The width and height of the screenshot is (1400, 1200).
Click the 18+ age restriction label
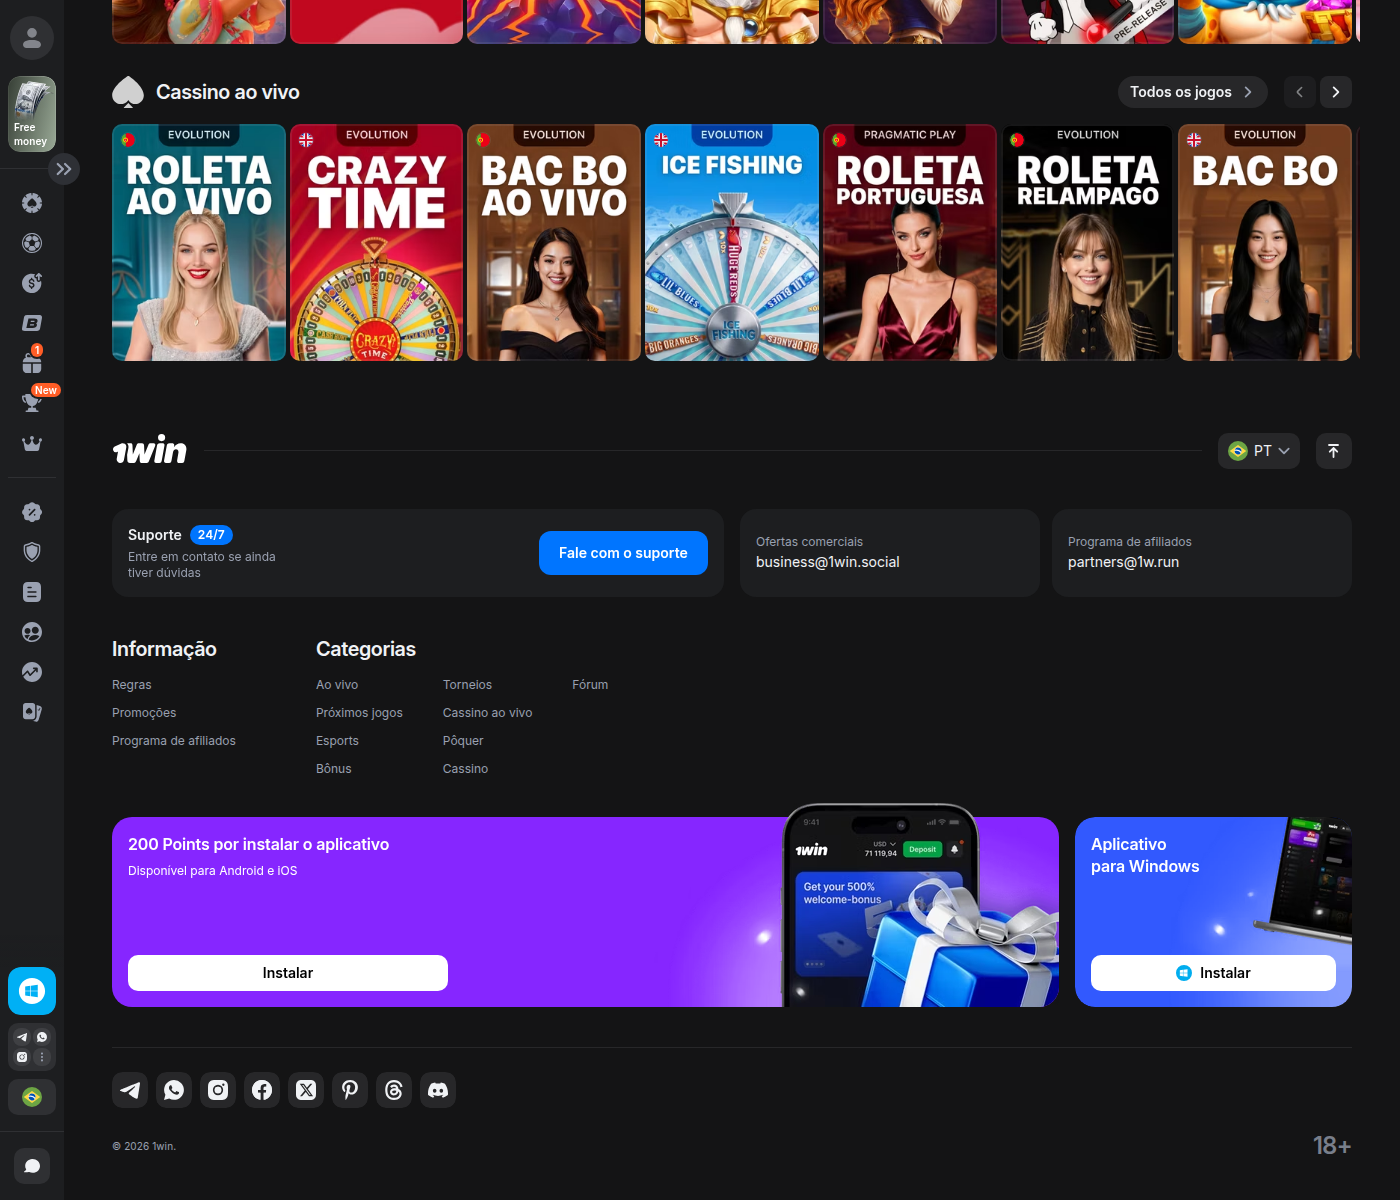point(1332,1146)
